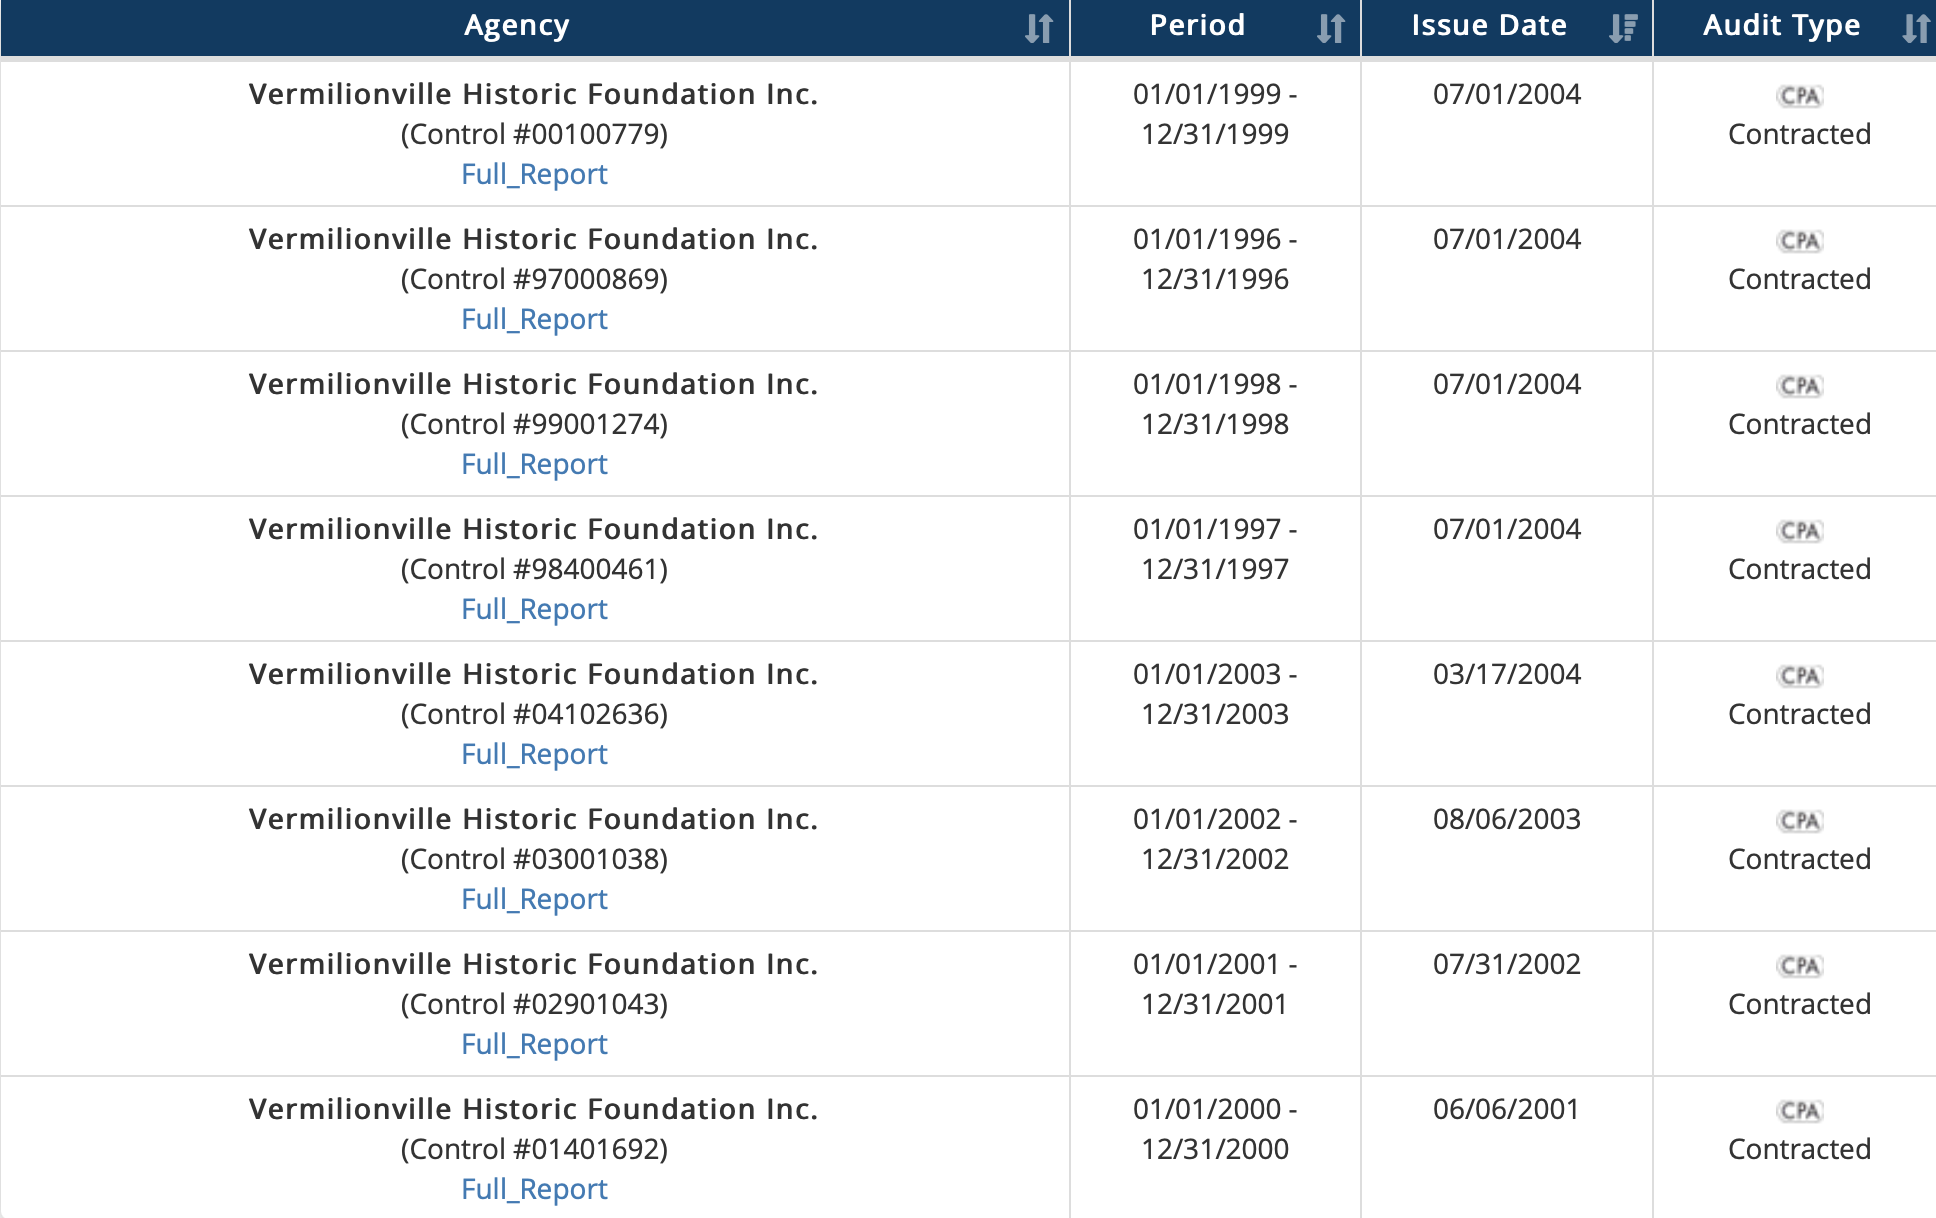Open Full_Report for Control #00100779
The width and height of the screenshot is (1936, 1218).
(x=534, y=174)
